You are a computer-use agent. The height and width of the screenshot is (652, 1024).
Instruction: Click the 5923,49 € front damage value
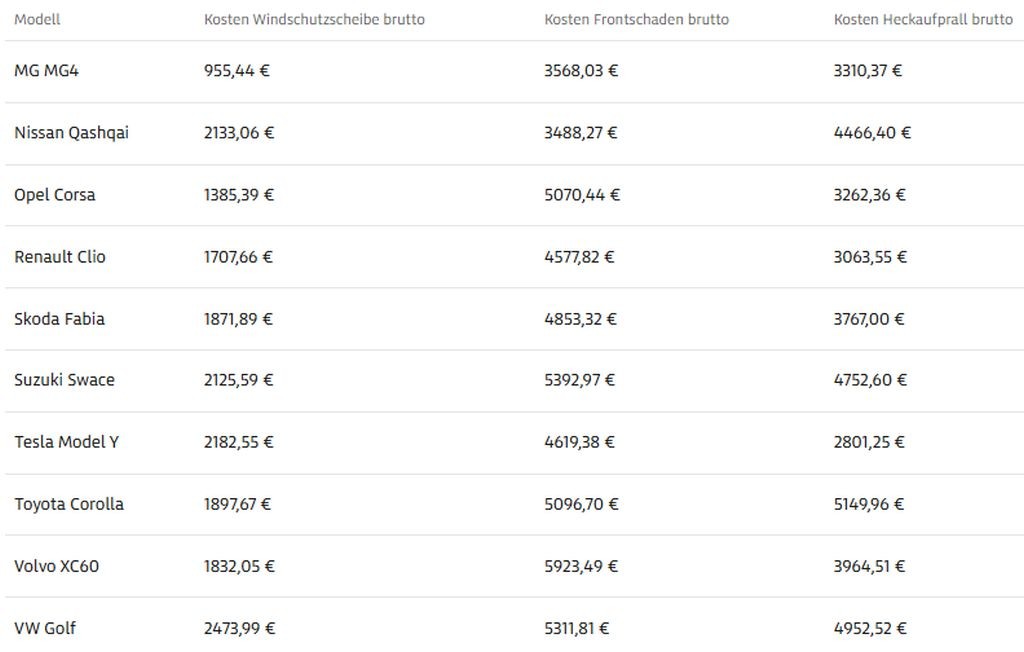(x=581, y=566)
